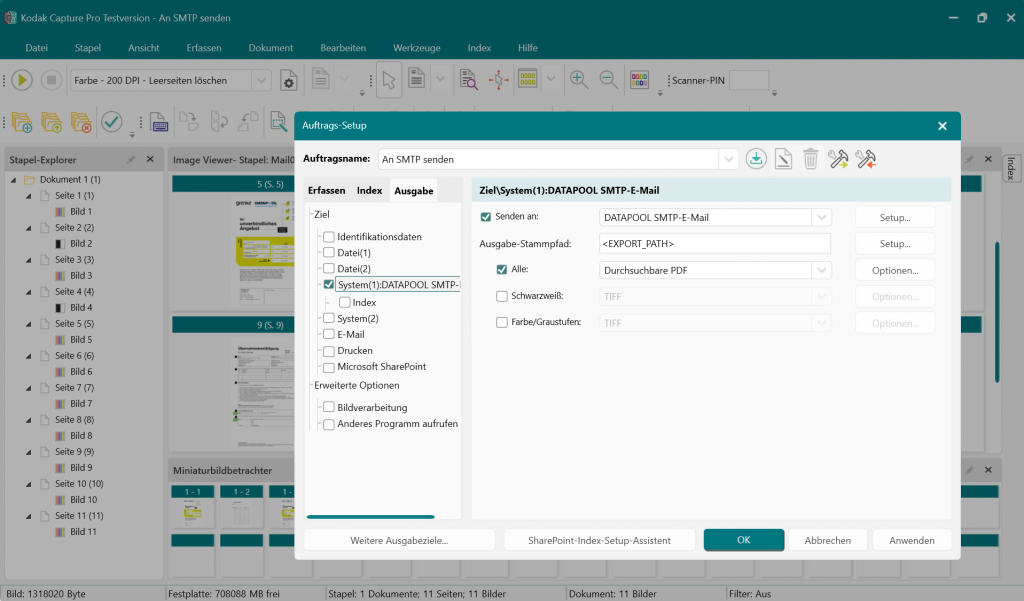Viewport: 1024px width, 601px height.
Task: Click Optionen... beside Durchsuchbare PDF
Action: coord(895,270)
